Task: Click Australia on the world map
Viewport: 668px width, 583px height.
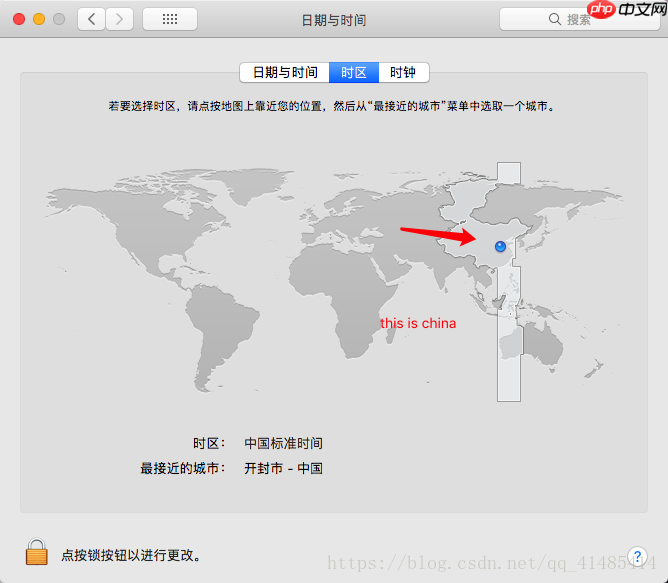Action: click(541, 345)
